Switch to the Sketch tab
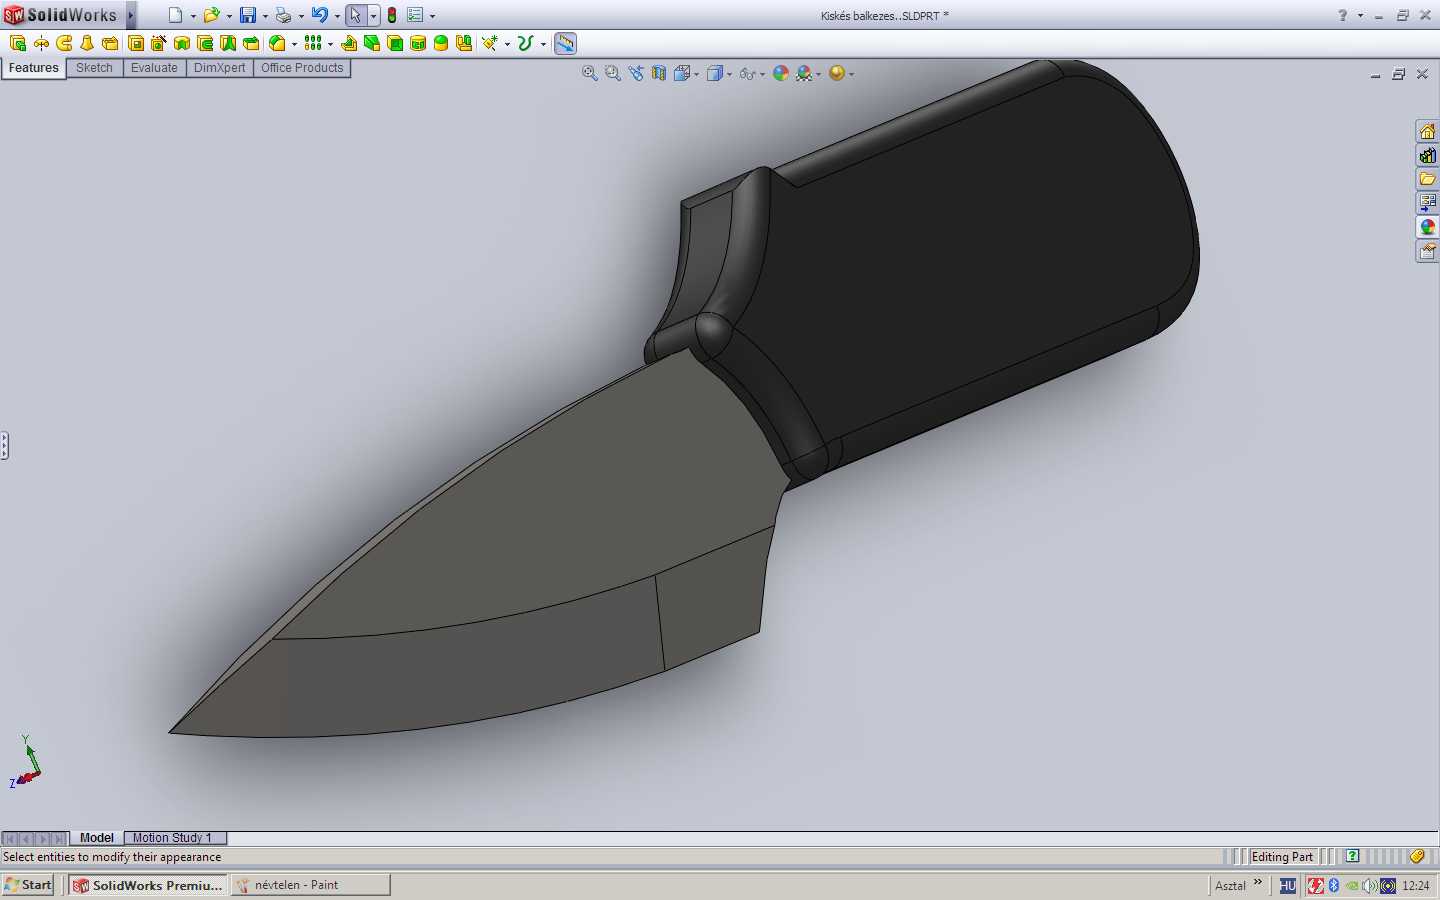1440x900 pixels. (x=94, y=68)
